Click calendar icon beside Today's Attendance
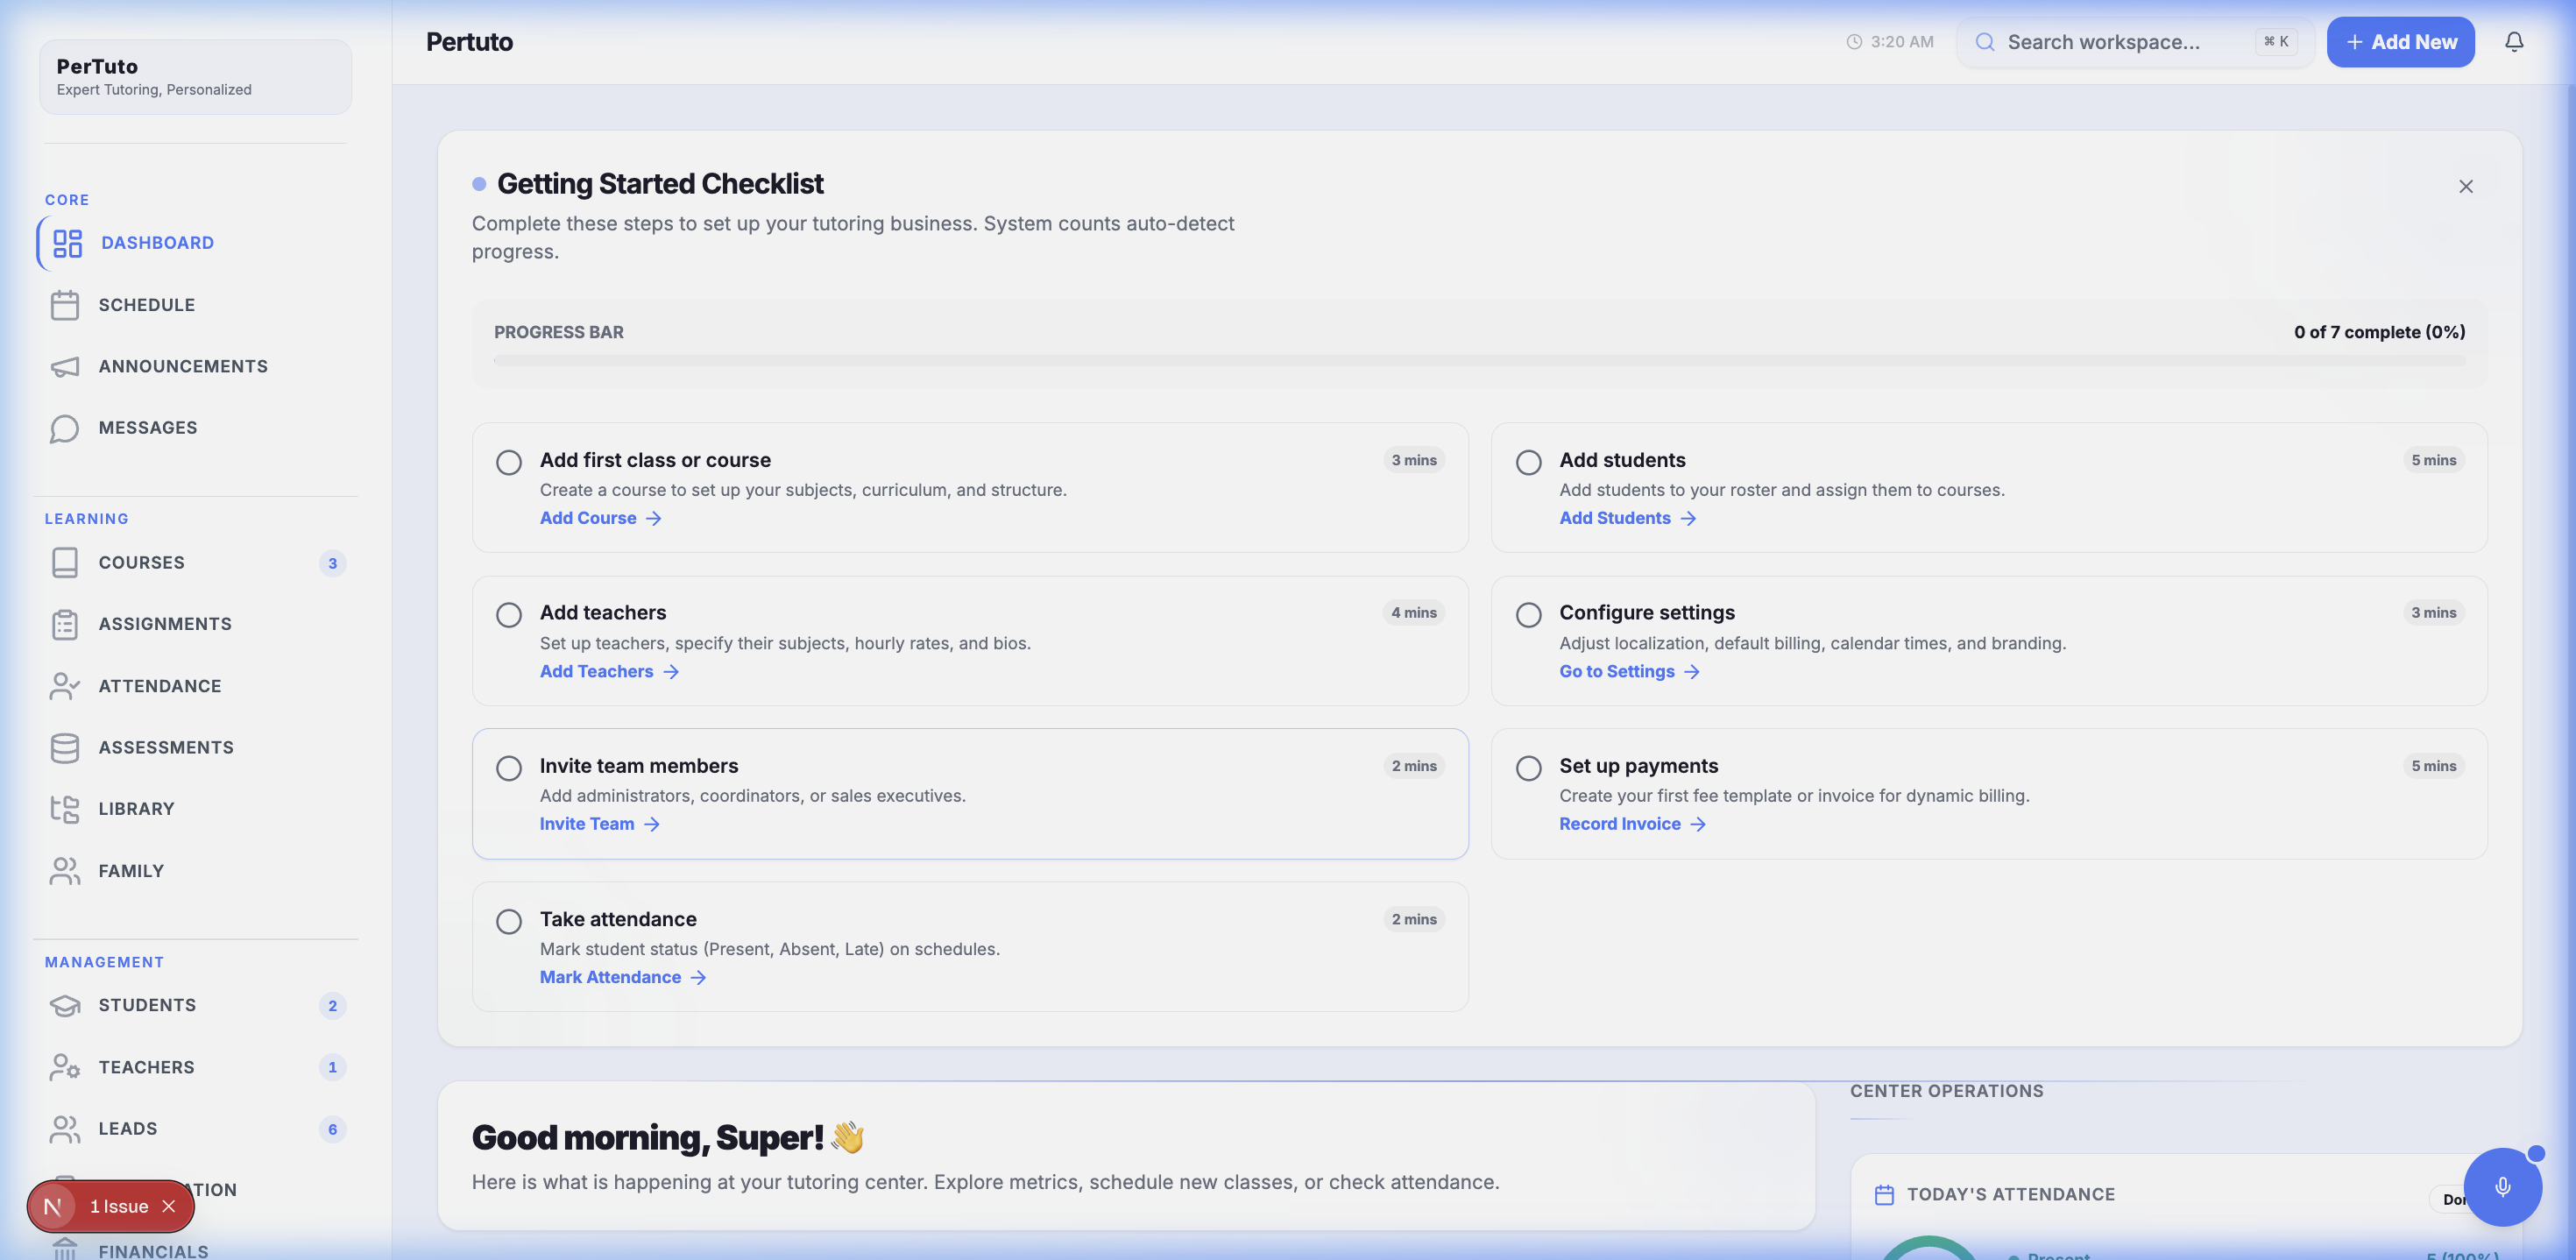This screenshot has width=2576, height=1260. [1884, 1195]
